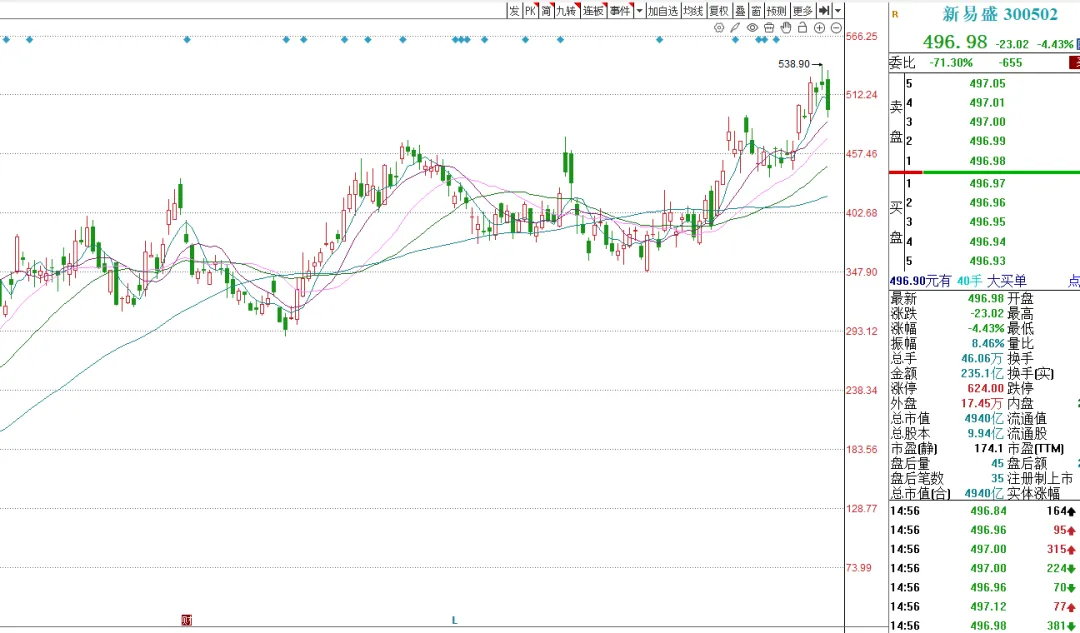Click the 发 toolbar button
Screen dimensions: 1080x633
[x=515, y=10]
